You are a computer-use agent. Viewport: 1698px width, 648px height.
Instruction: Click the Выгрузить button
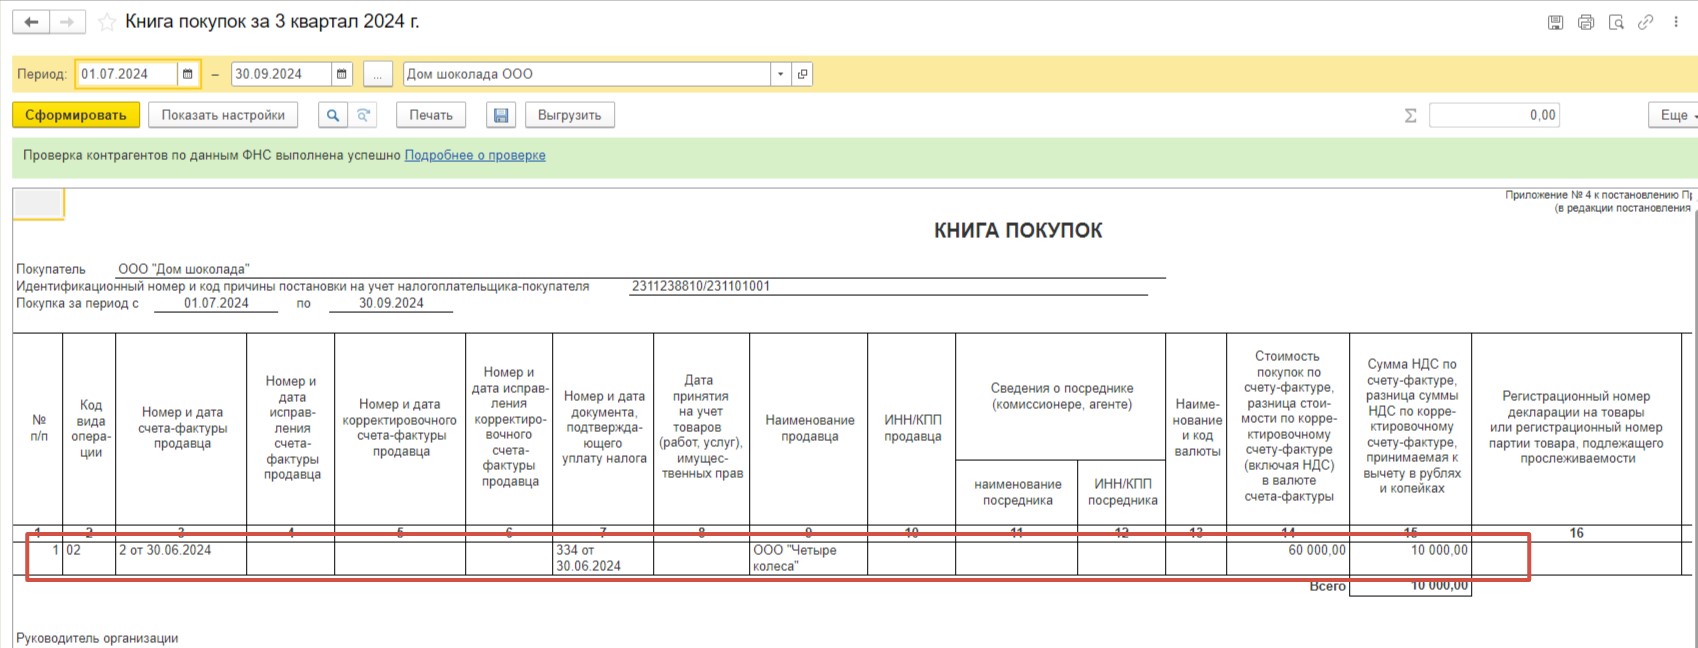[570, 115]
